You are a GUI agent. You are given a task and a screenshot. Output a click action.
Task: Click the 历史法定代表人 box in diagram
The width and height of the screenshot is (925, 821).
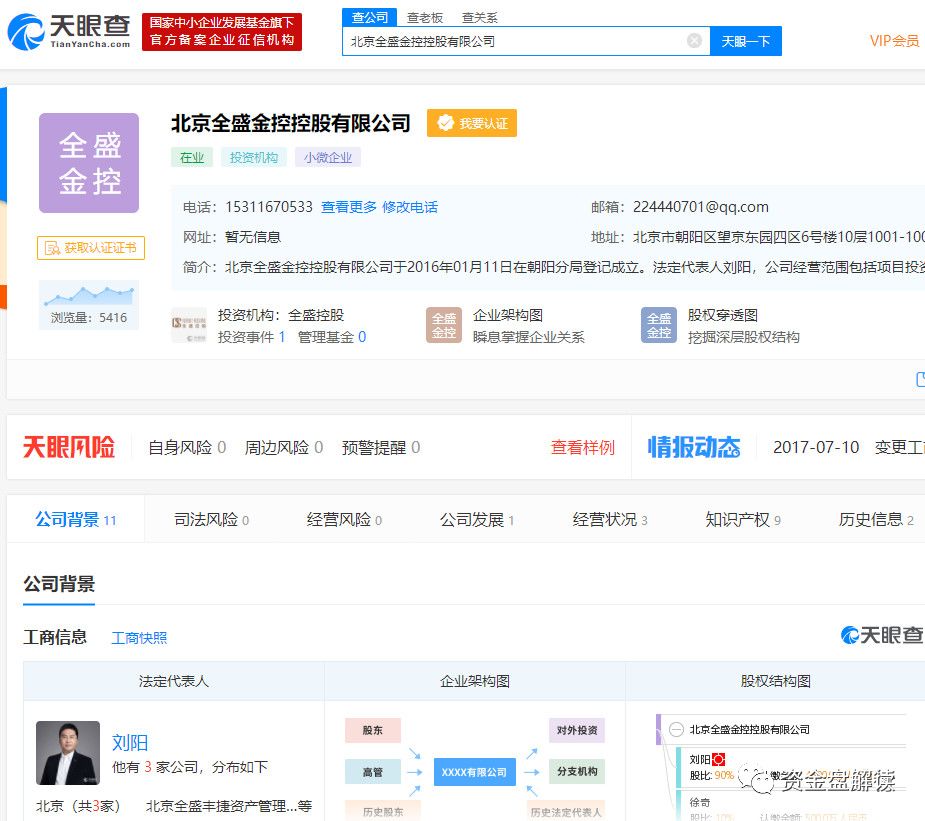566,811
